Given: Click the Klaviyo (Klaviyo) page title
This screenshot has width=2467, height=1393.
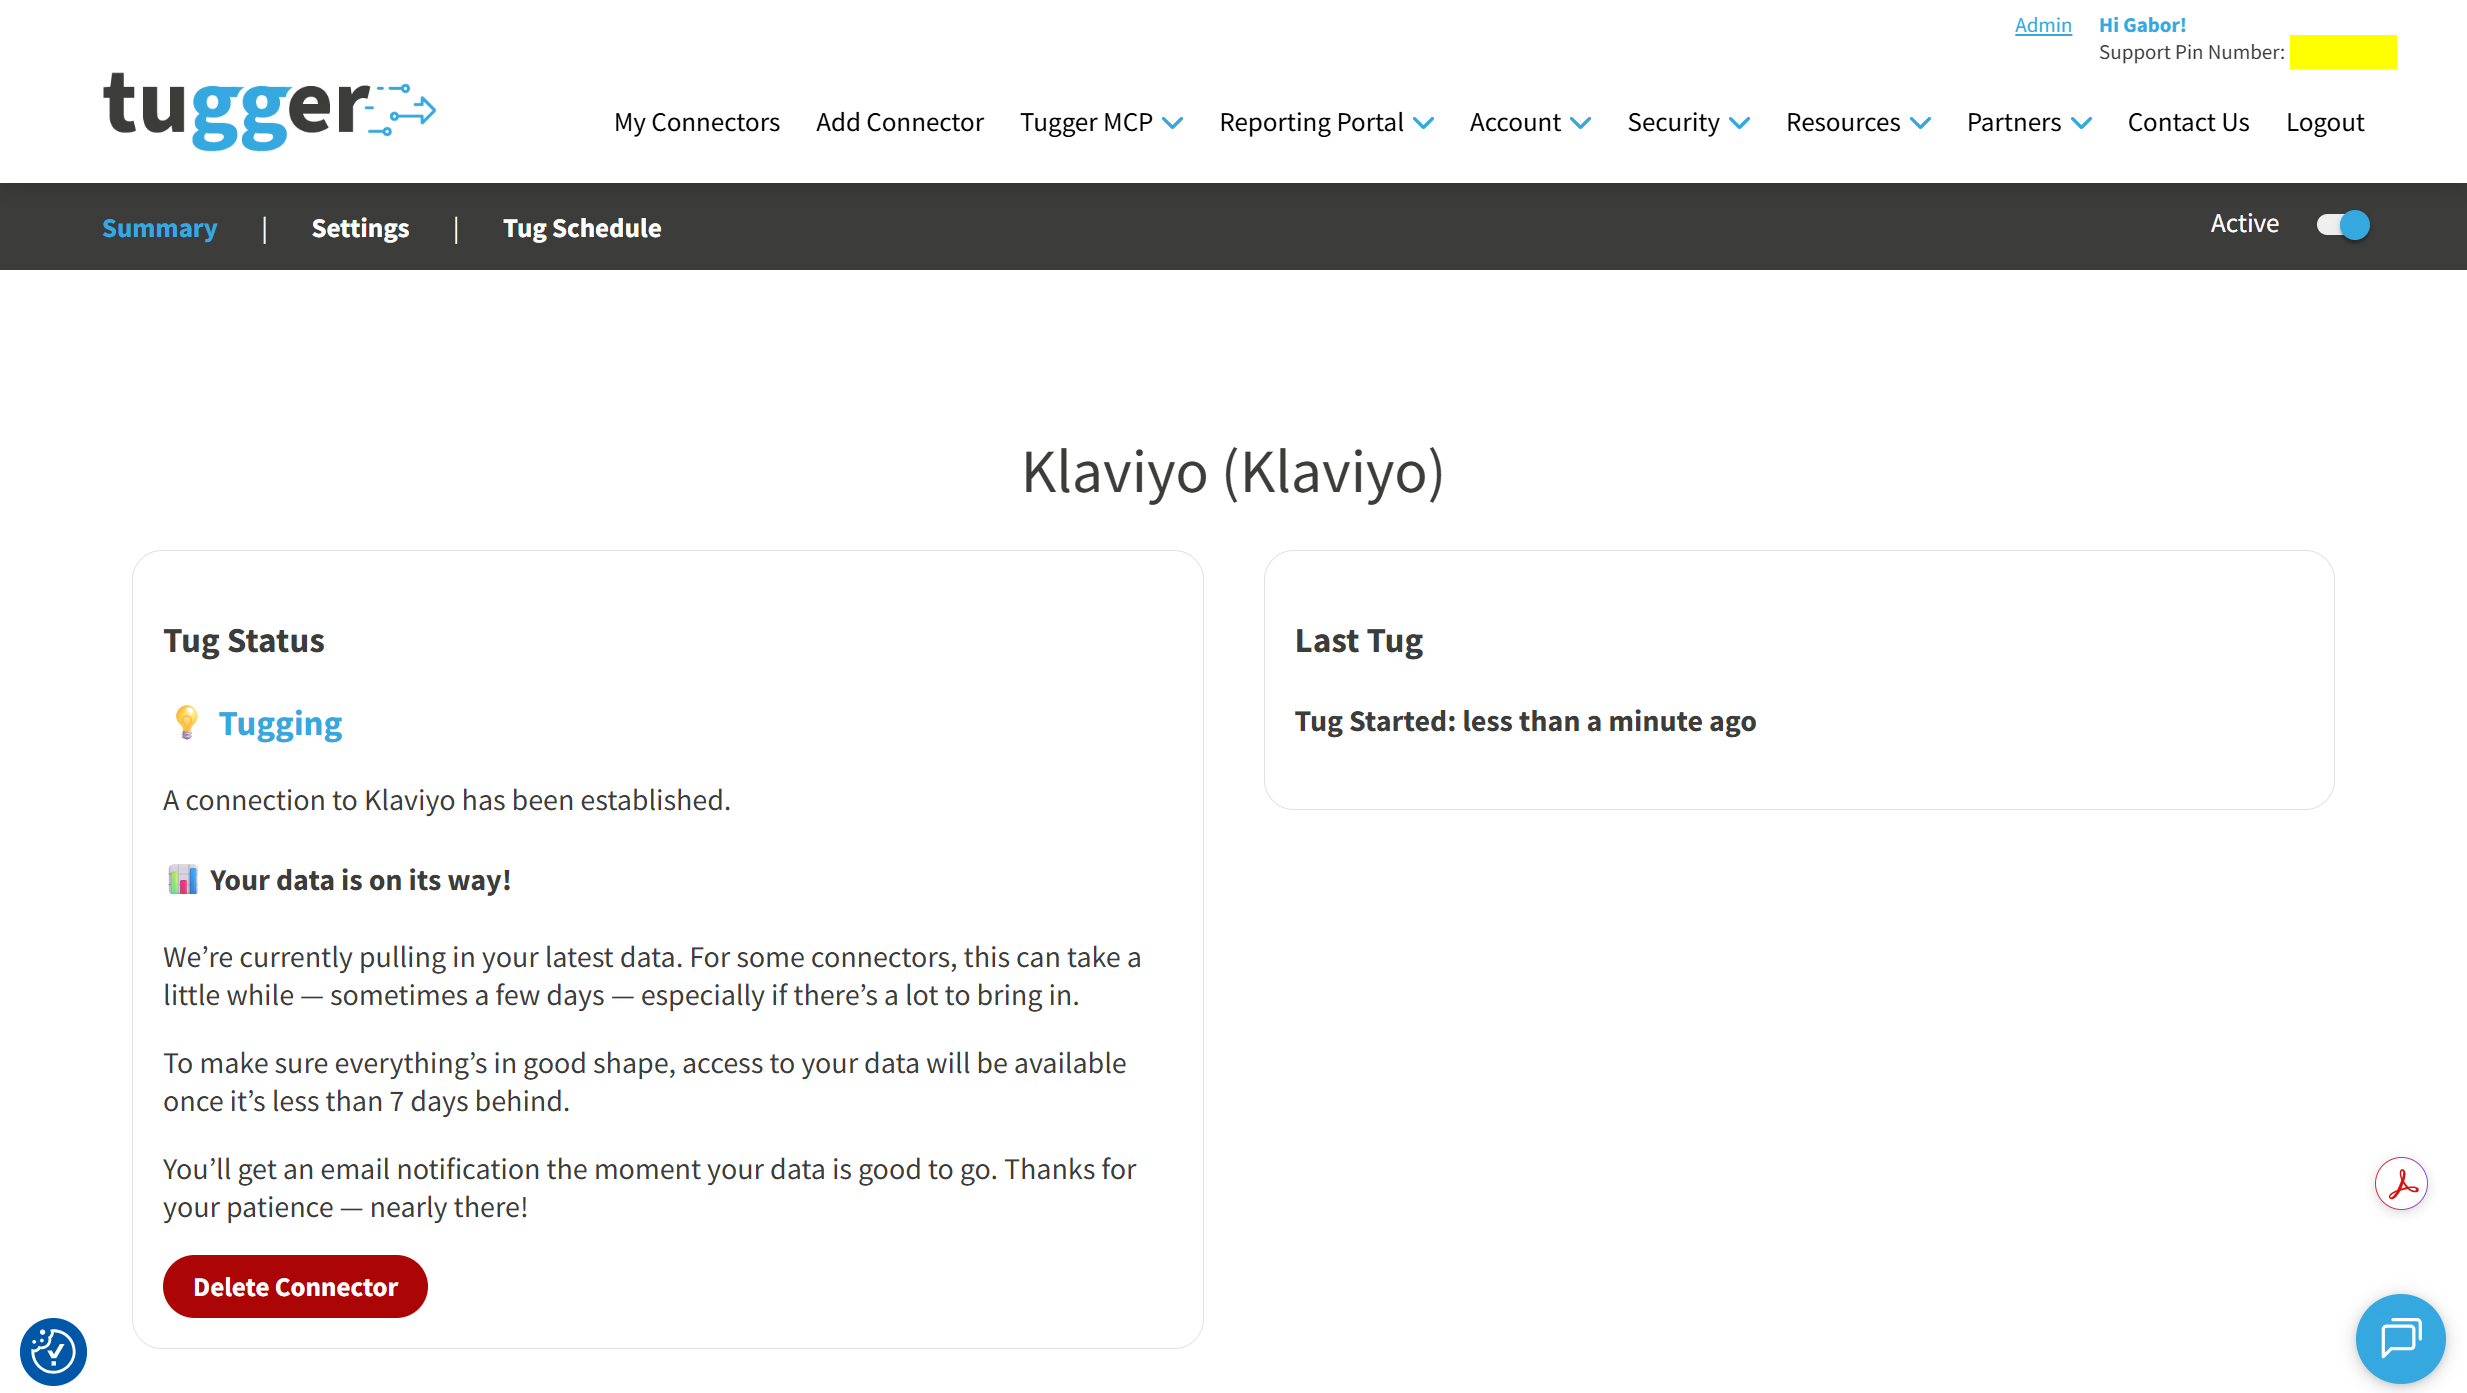Looking at the screenshot, I should pos(1233,472).
